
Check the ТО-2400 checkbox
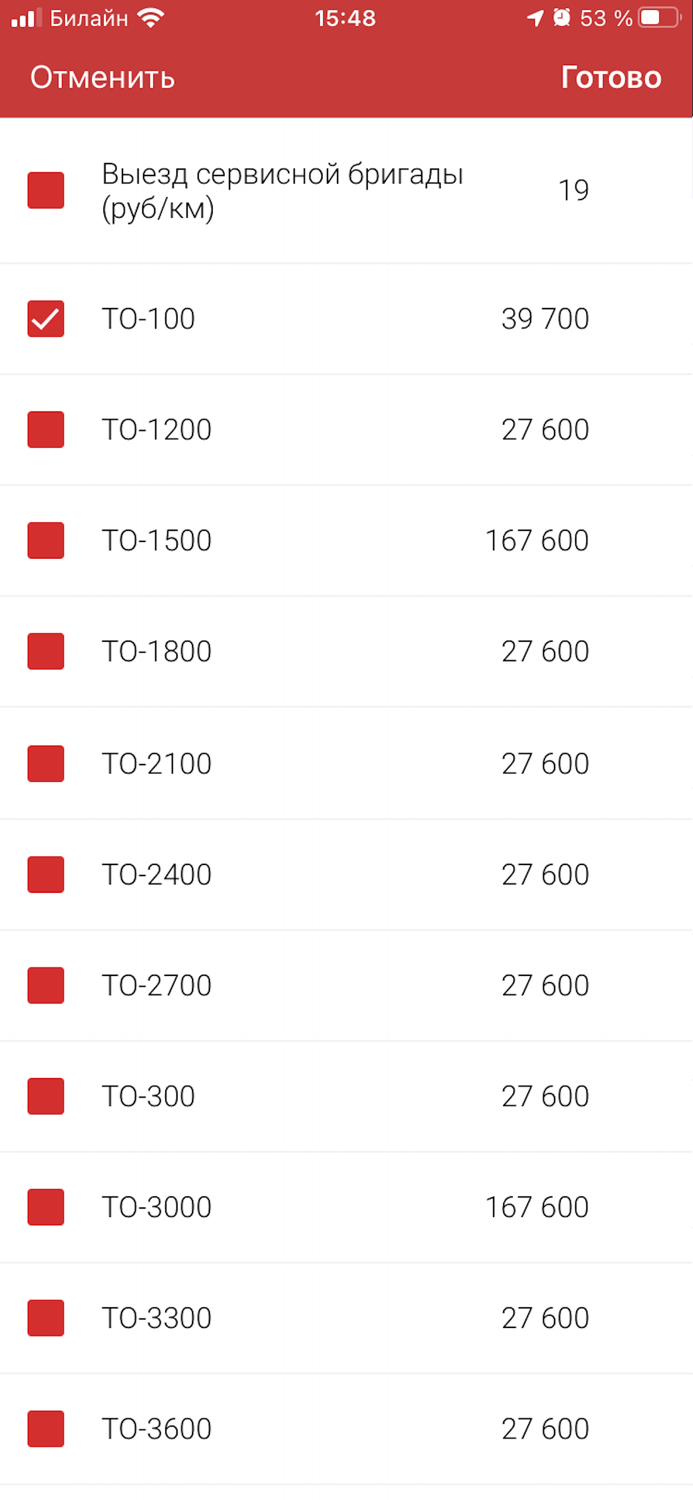pyautogui.click(x=46, y=875)
